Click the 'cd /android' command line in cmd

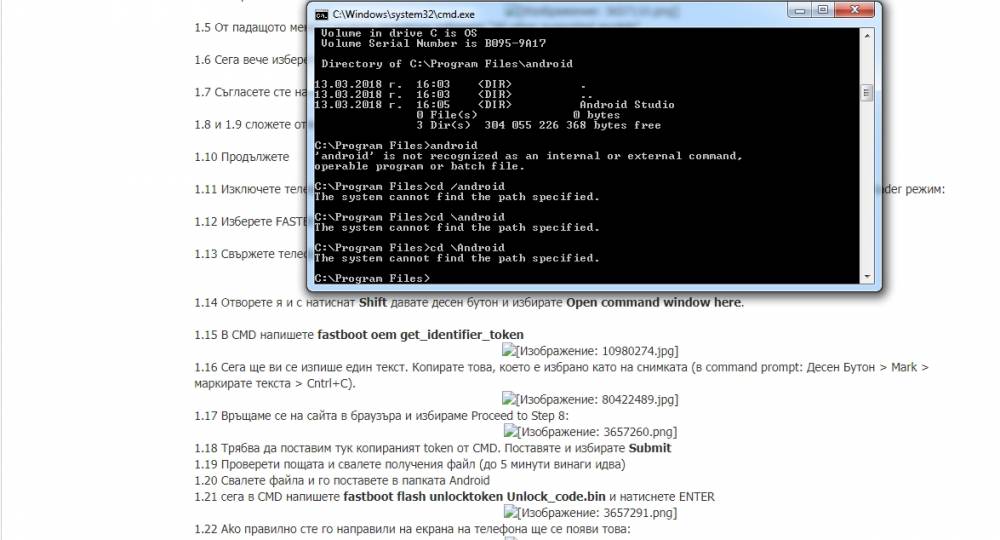409,186
